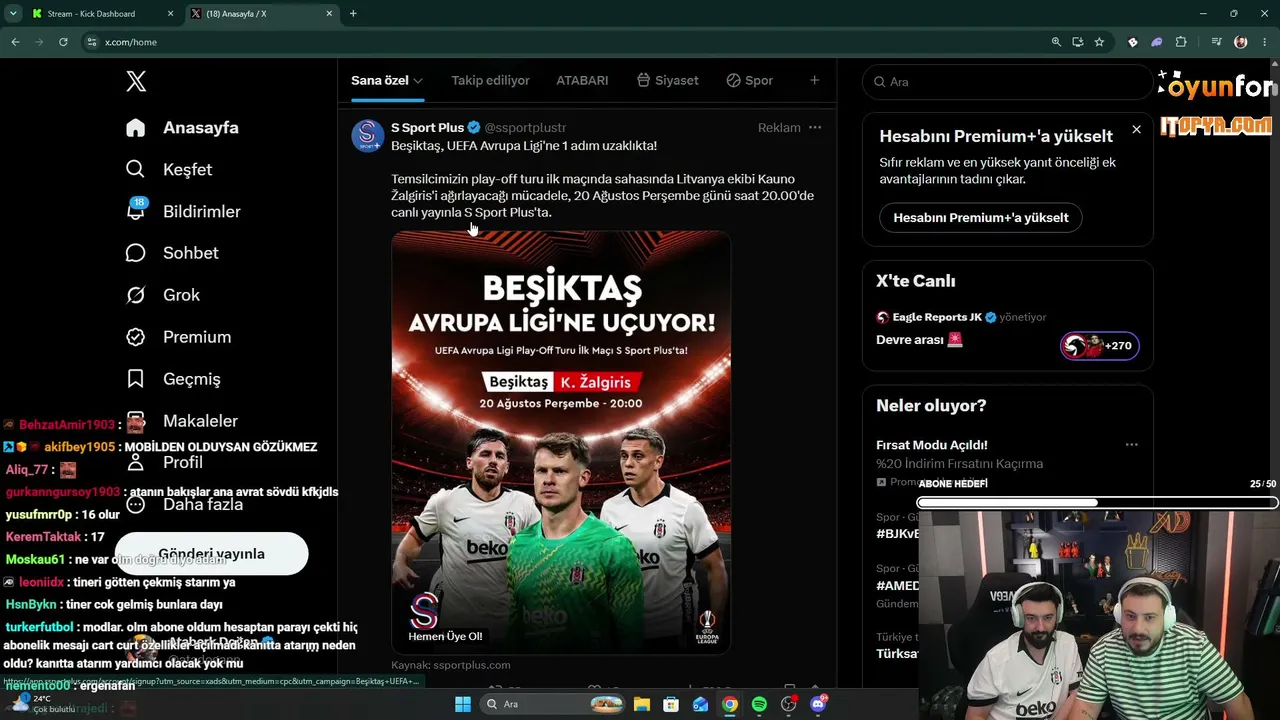Open the Bildirimler bell icon
The image size is (1280, 720).
click(x=136, y=210)
